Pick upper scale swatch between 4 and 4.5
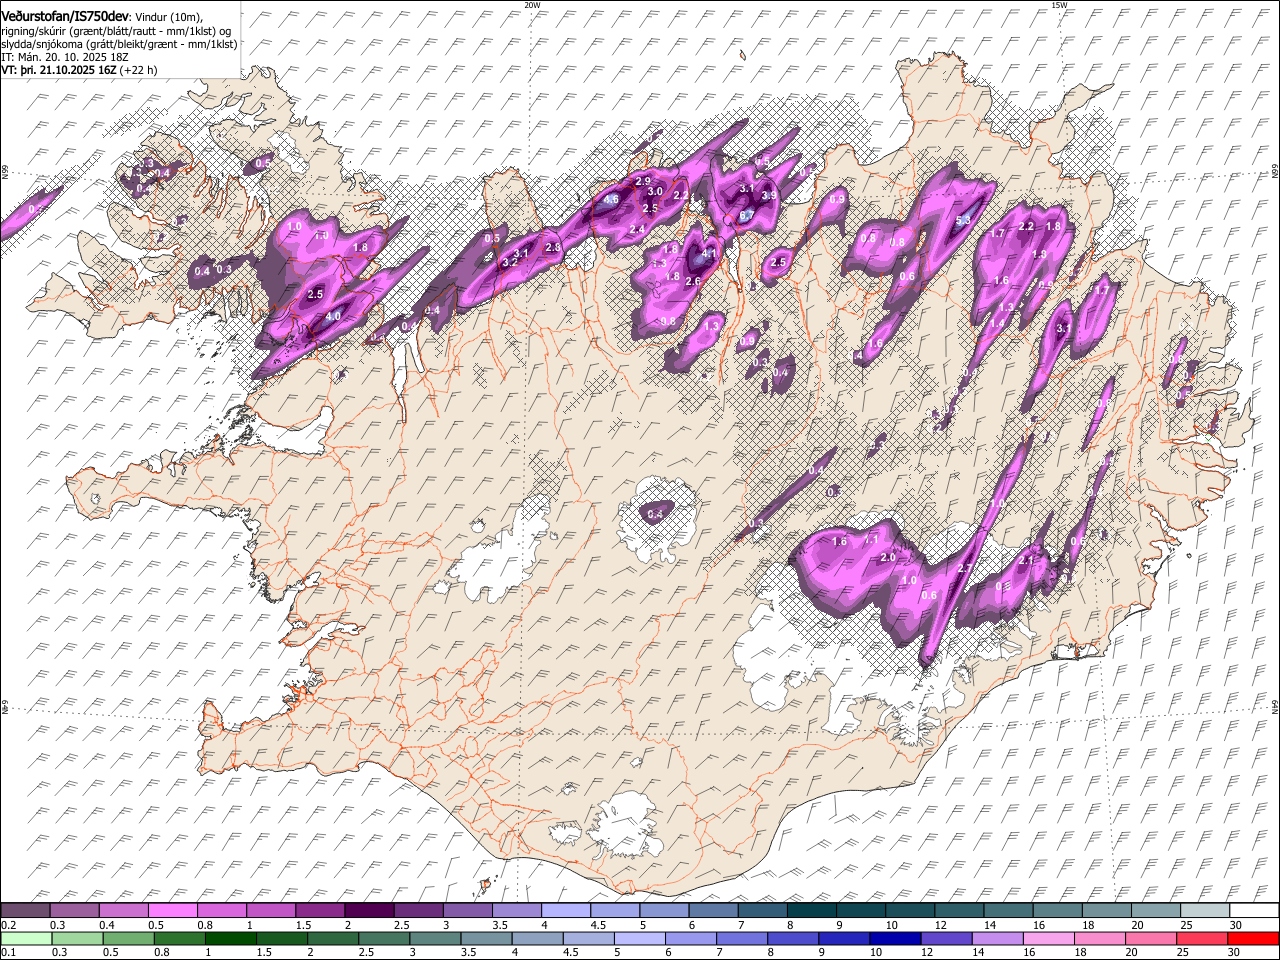 coord(564,911)
